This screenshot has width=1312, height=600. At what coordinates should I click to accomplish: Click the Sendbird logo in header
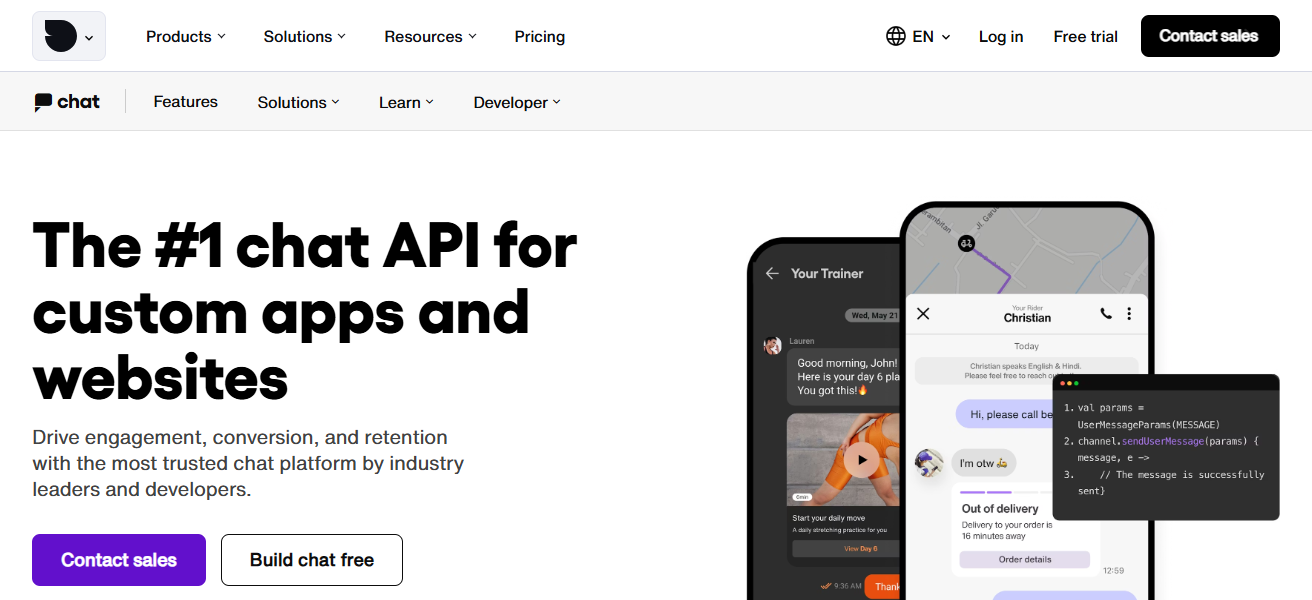pyautogui.click(x=60, y=37)
